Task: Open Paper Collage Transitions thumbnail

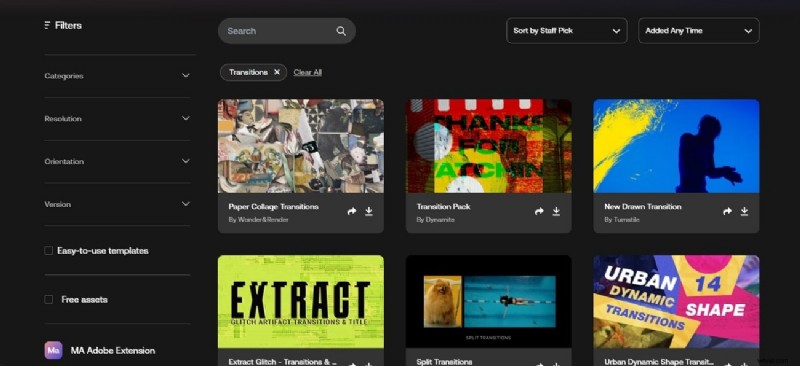Action: (x=301, y=146)
